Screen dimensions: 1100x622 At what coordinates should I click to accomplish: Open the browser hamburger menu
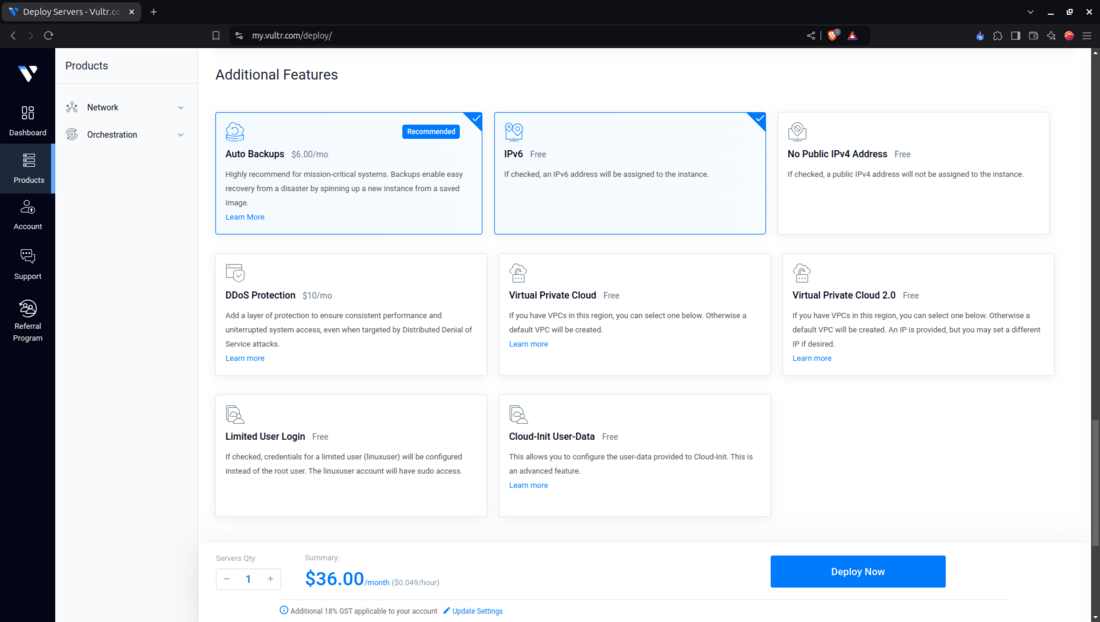tap(1087, 36)
